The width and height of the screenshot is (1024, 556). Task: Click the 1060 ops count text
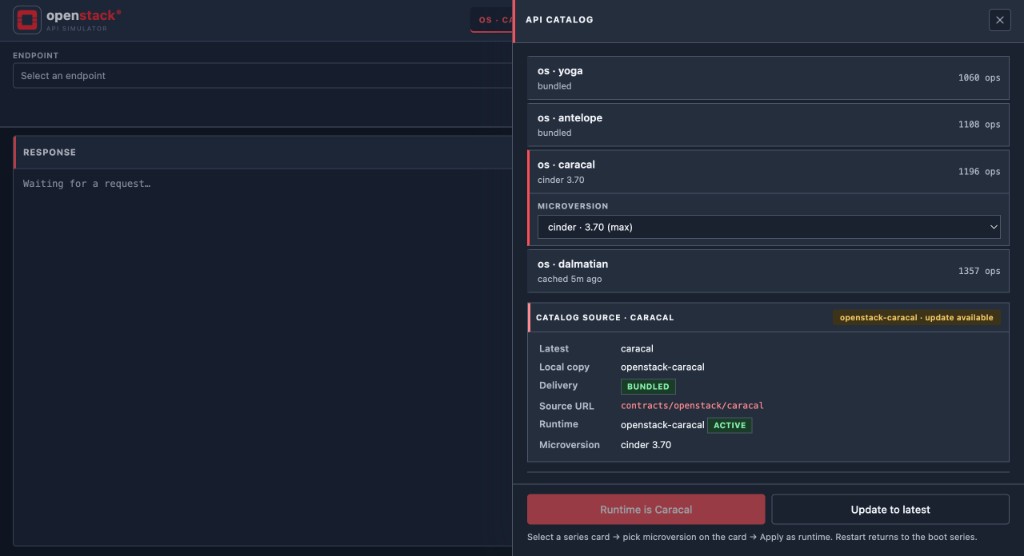point(979,78)
